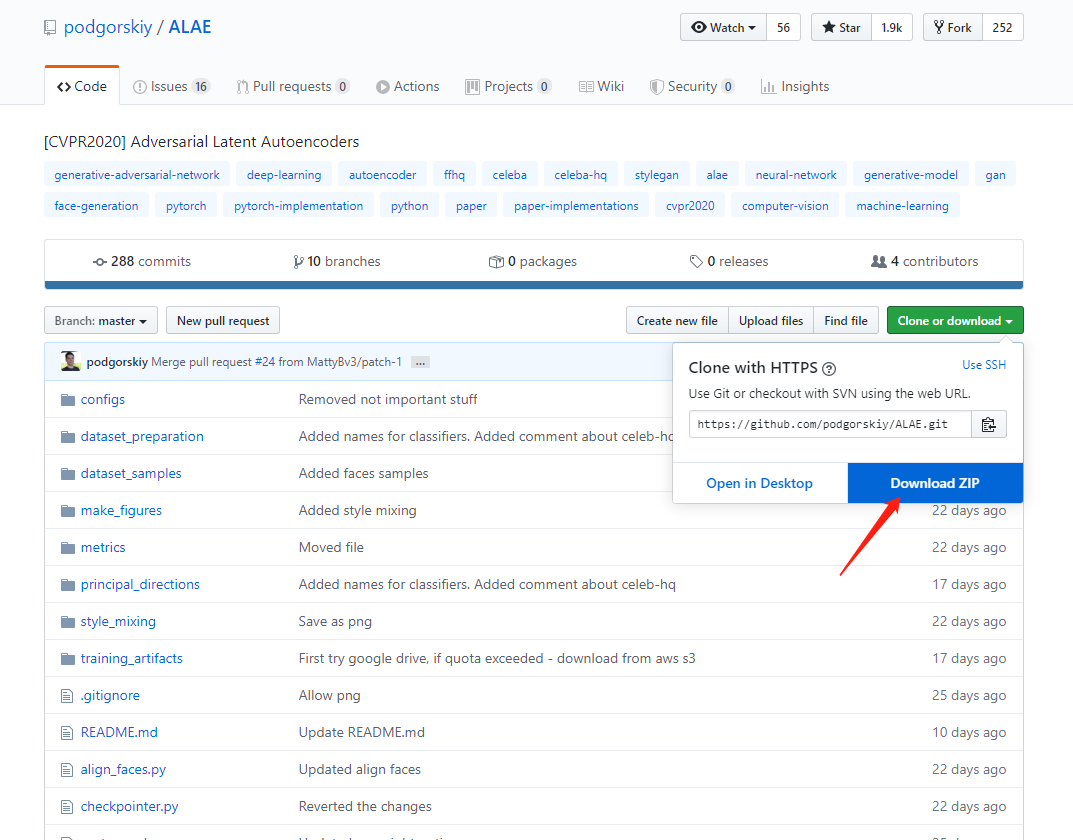View the 1.9k stargazers count

point(892,27)
